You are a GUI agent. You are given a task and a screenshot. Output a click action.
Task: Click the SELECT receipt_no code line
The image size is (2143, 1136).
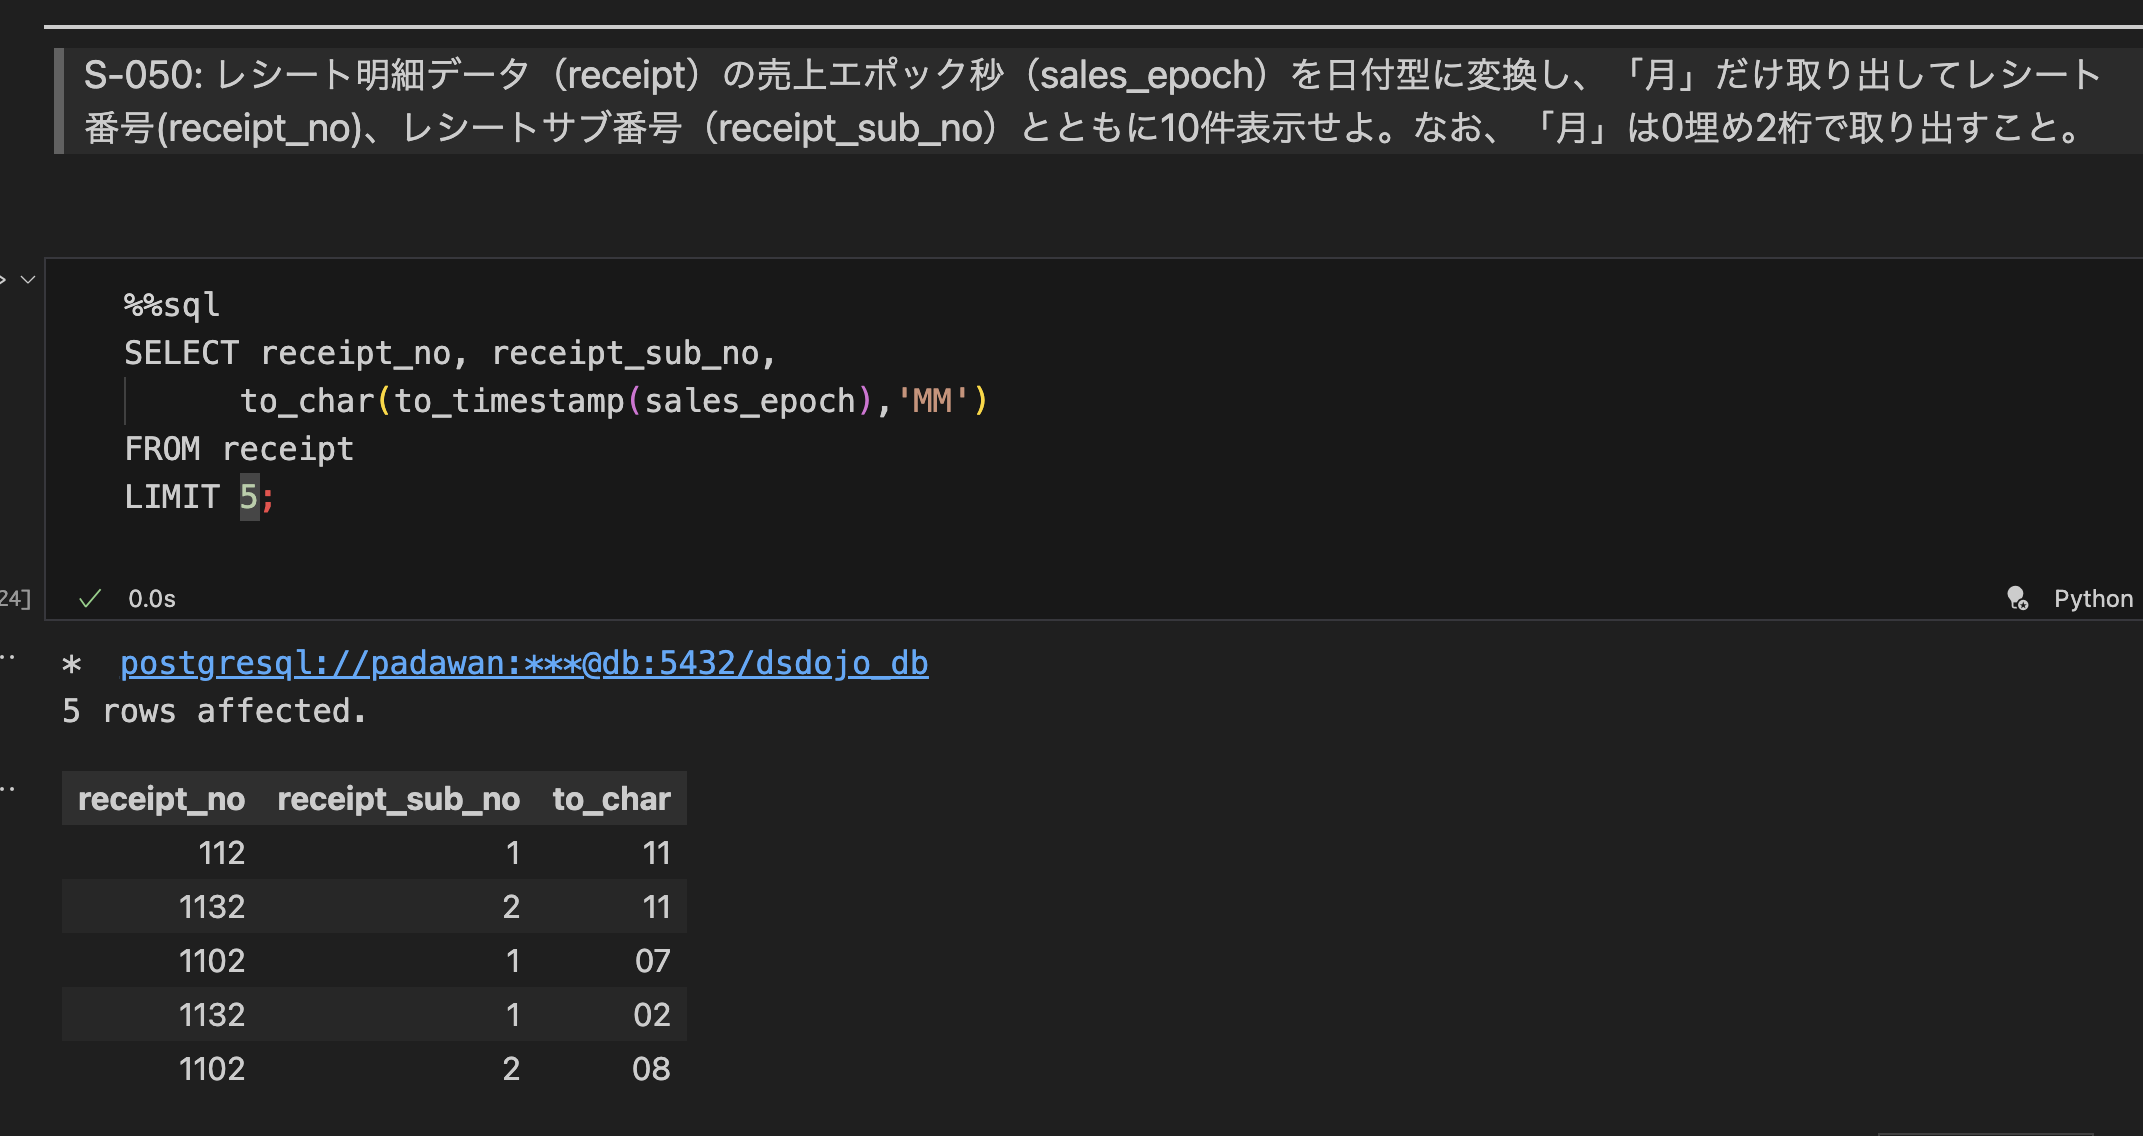point(450,352)
